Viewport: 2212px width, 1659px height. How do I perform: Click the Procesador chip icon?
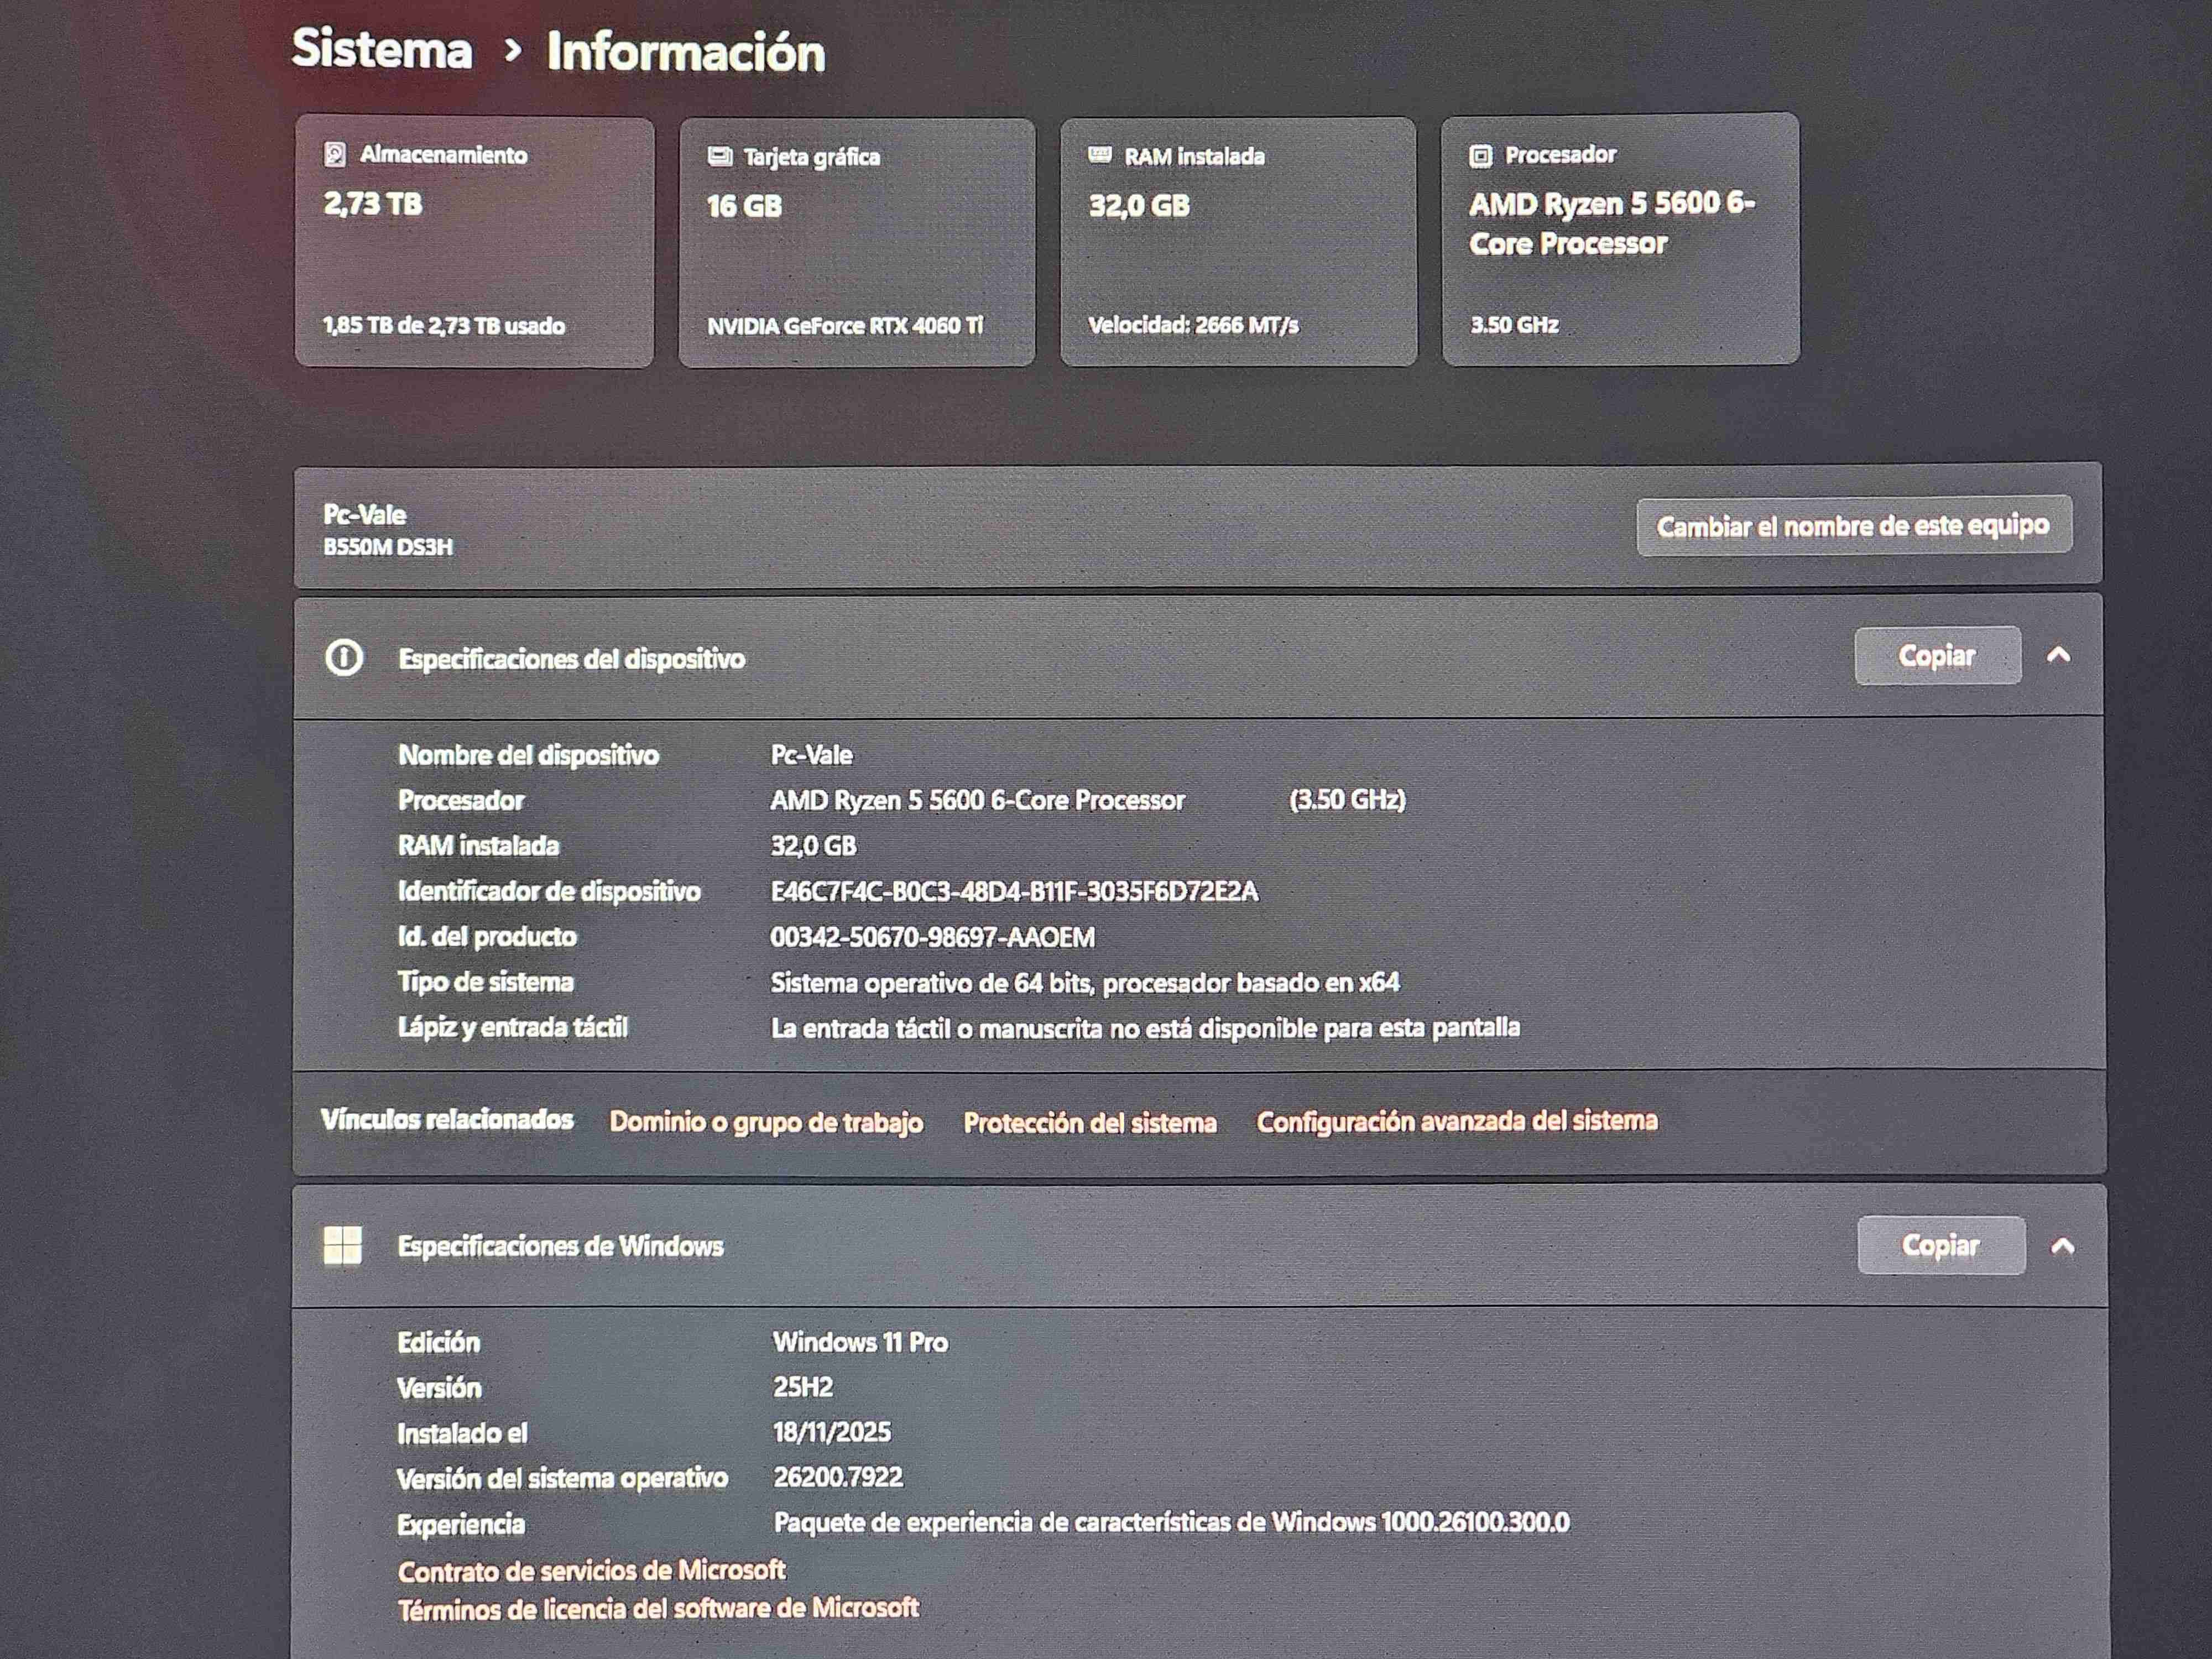click(1481, 155)
